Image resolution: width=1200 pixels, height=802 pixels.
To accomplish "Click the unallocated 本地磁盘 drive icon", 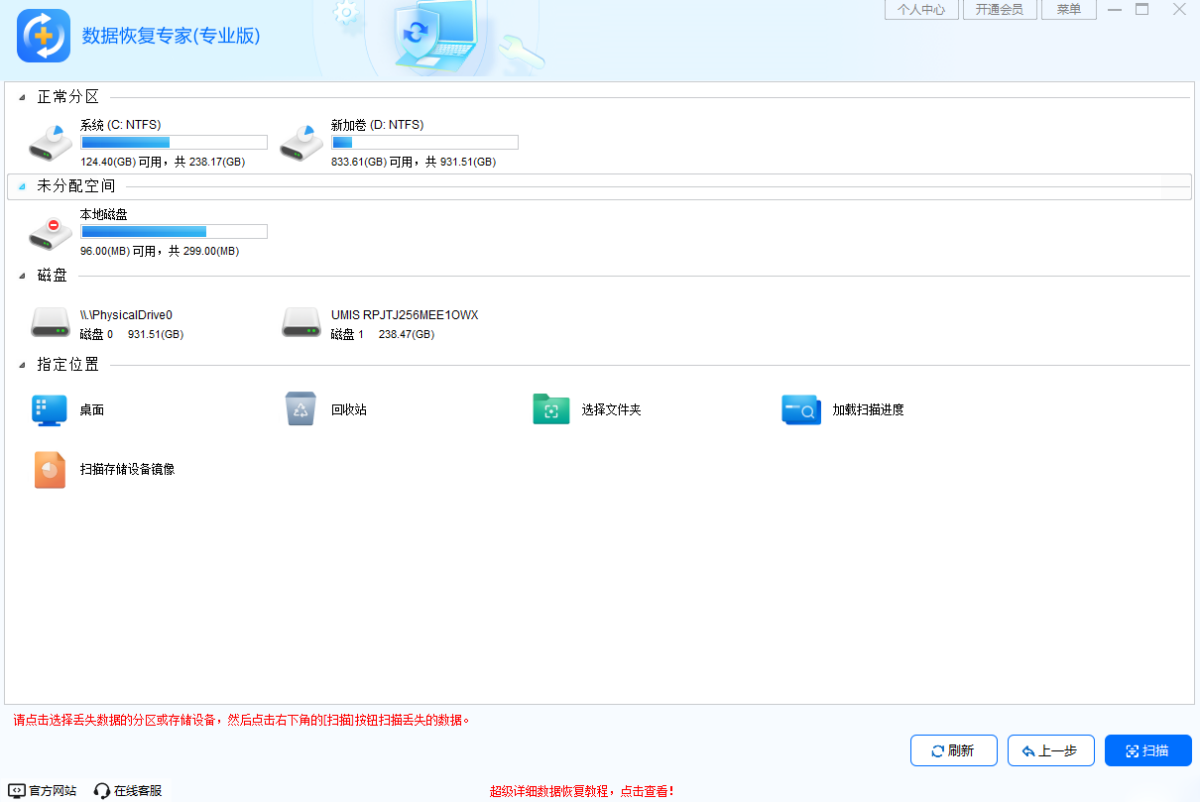I will pos(50,232).
